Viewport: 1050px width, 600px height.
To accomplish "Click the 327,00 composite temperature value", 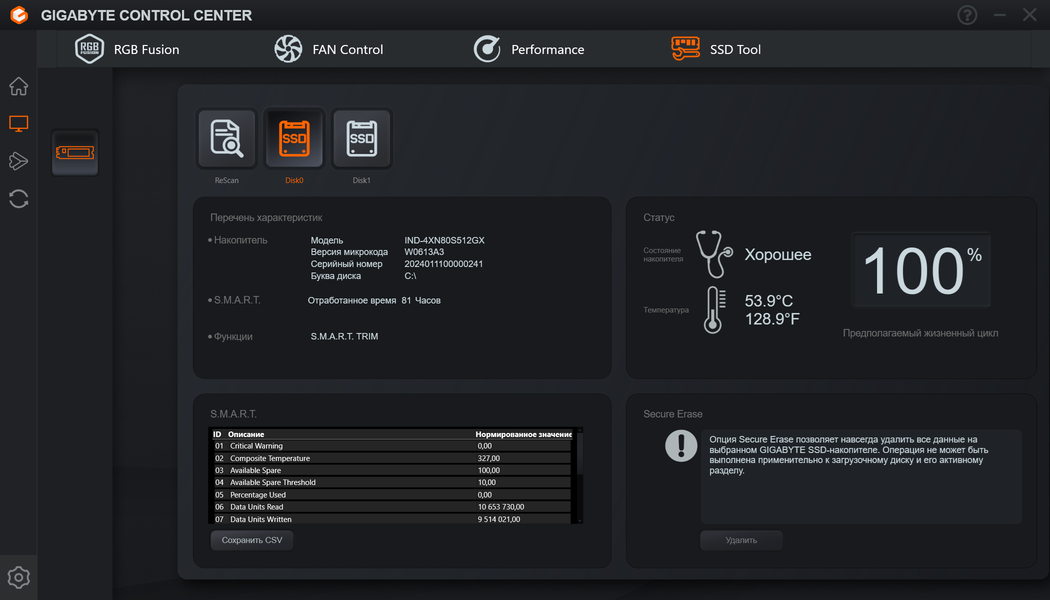I will (x=488, y=459).
